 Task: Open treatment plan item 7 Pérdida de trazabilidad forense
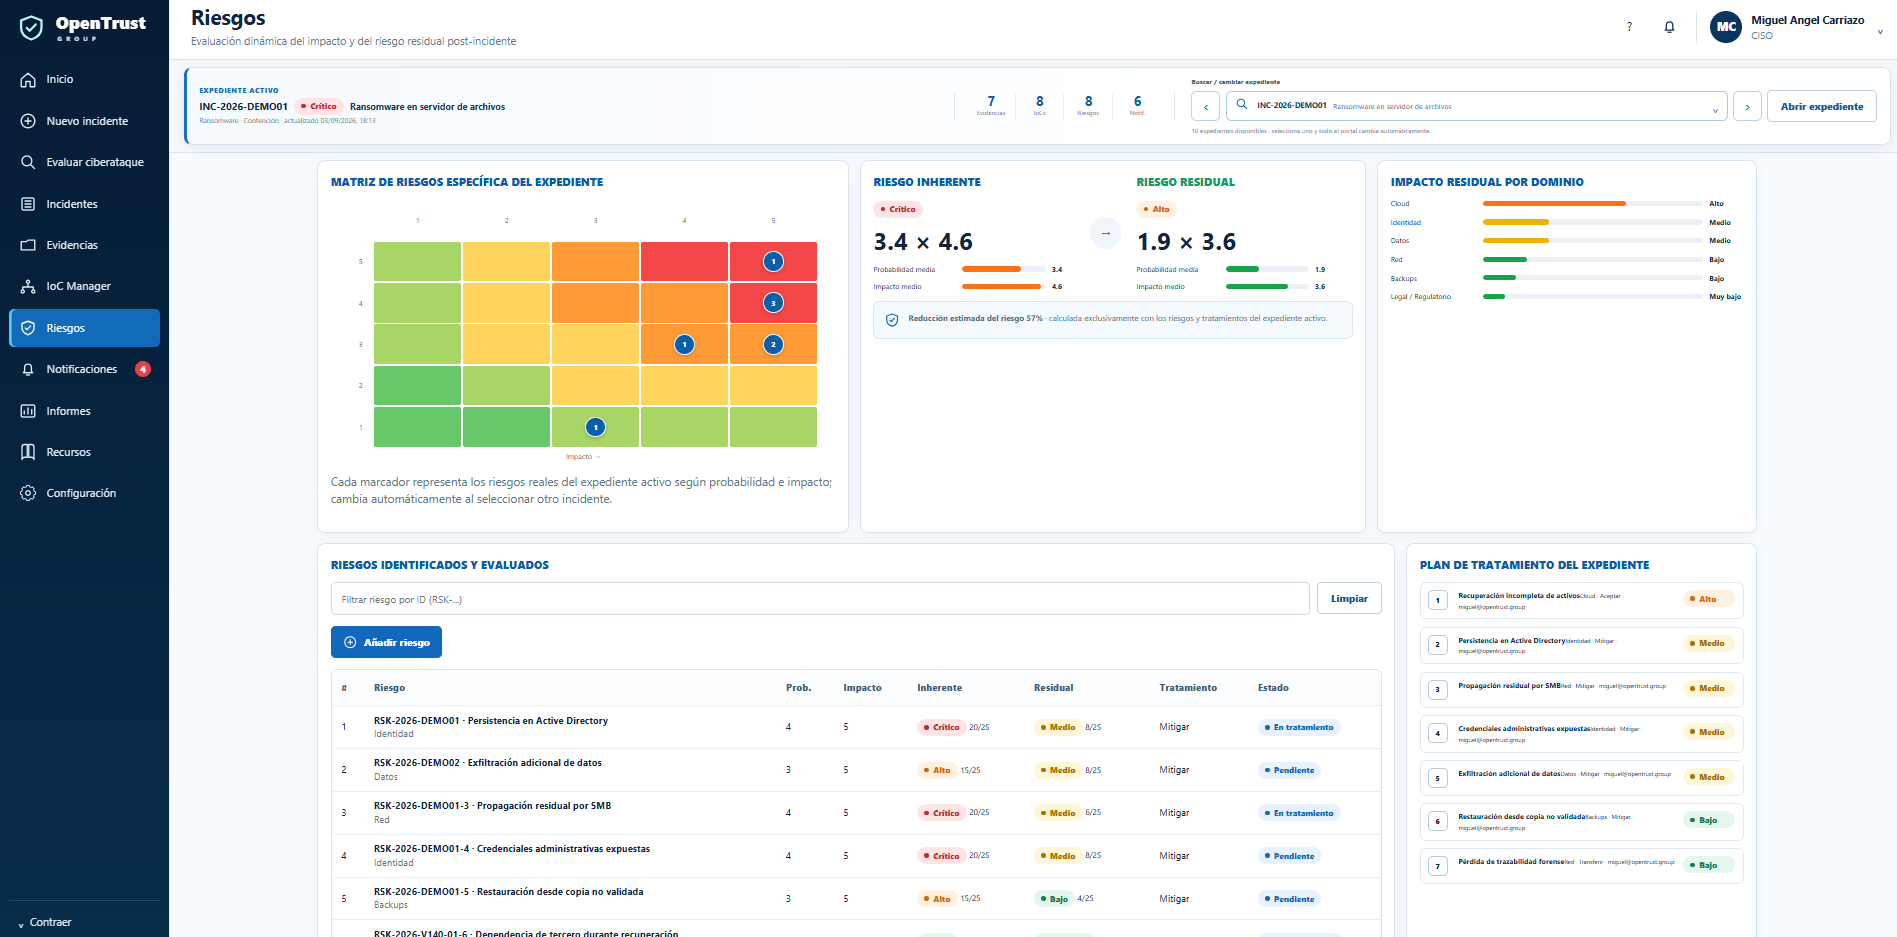pos(1581,866)
